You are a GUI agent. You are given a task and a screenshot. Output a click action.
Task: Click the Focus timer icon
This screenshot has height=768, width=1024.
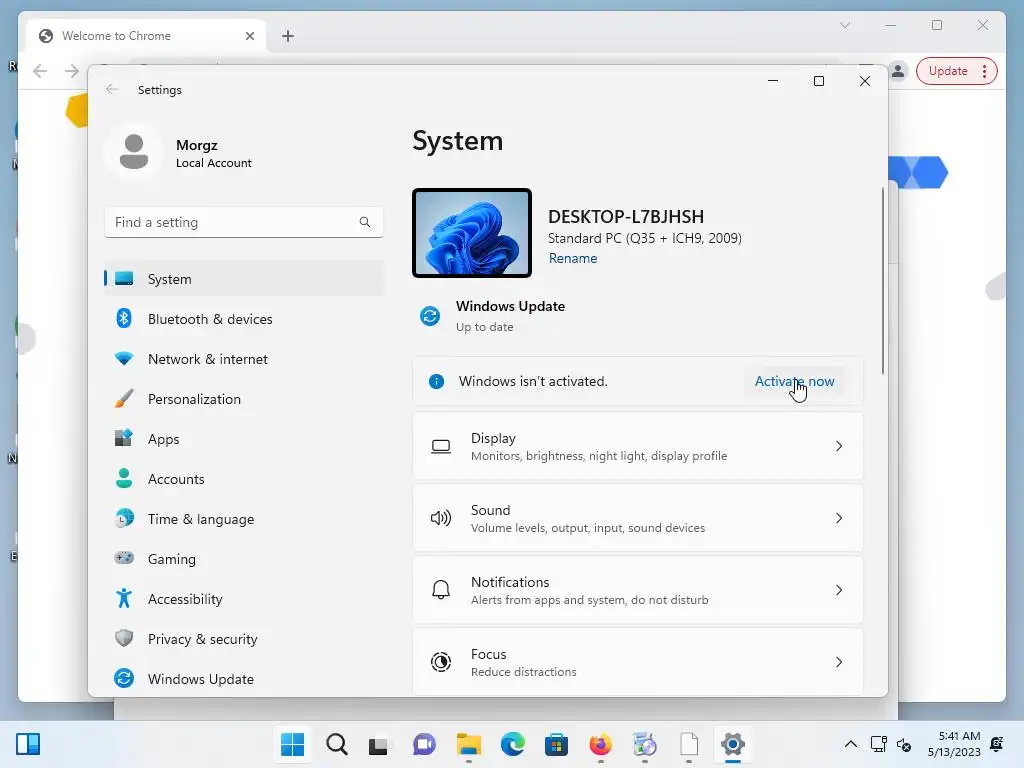pyautogui.click(x=441, y=662)
